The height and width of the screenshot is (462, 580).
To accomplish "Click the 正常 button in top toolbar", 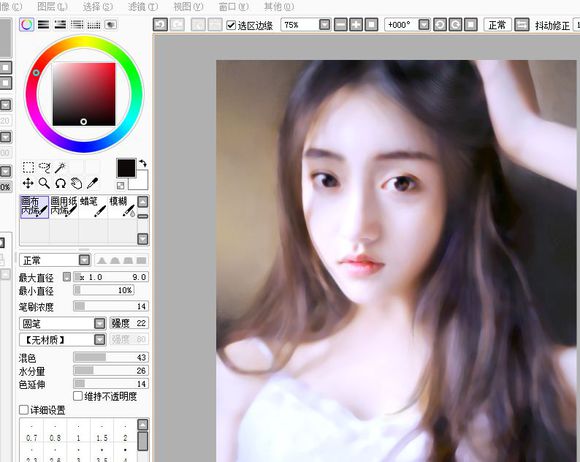I will pos(497,25).
